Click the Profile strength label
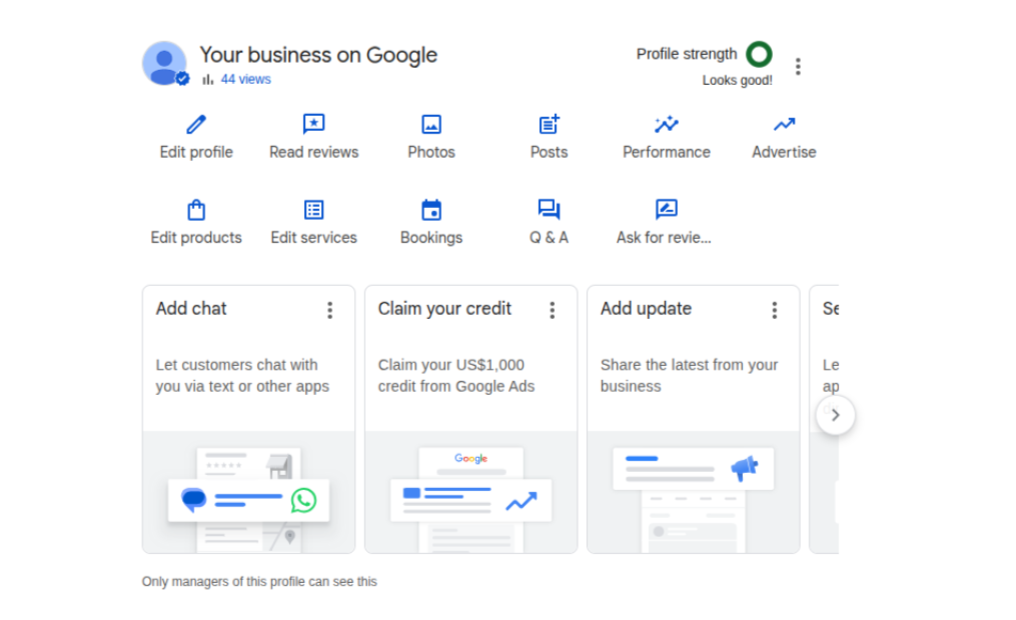1016x620 pixels. 687,54
